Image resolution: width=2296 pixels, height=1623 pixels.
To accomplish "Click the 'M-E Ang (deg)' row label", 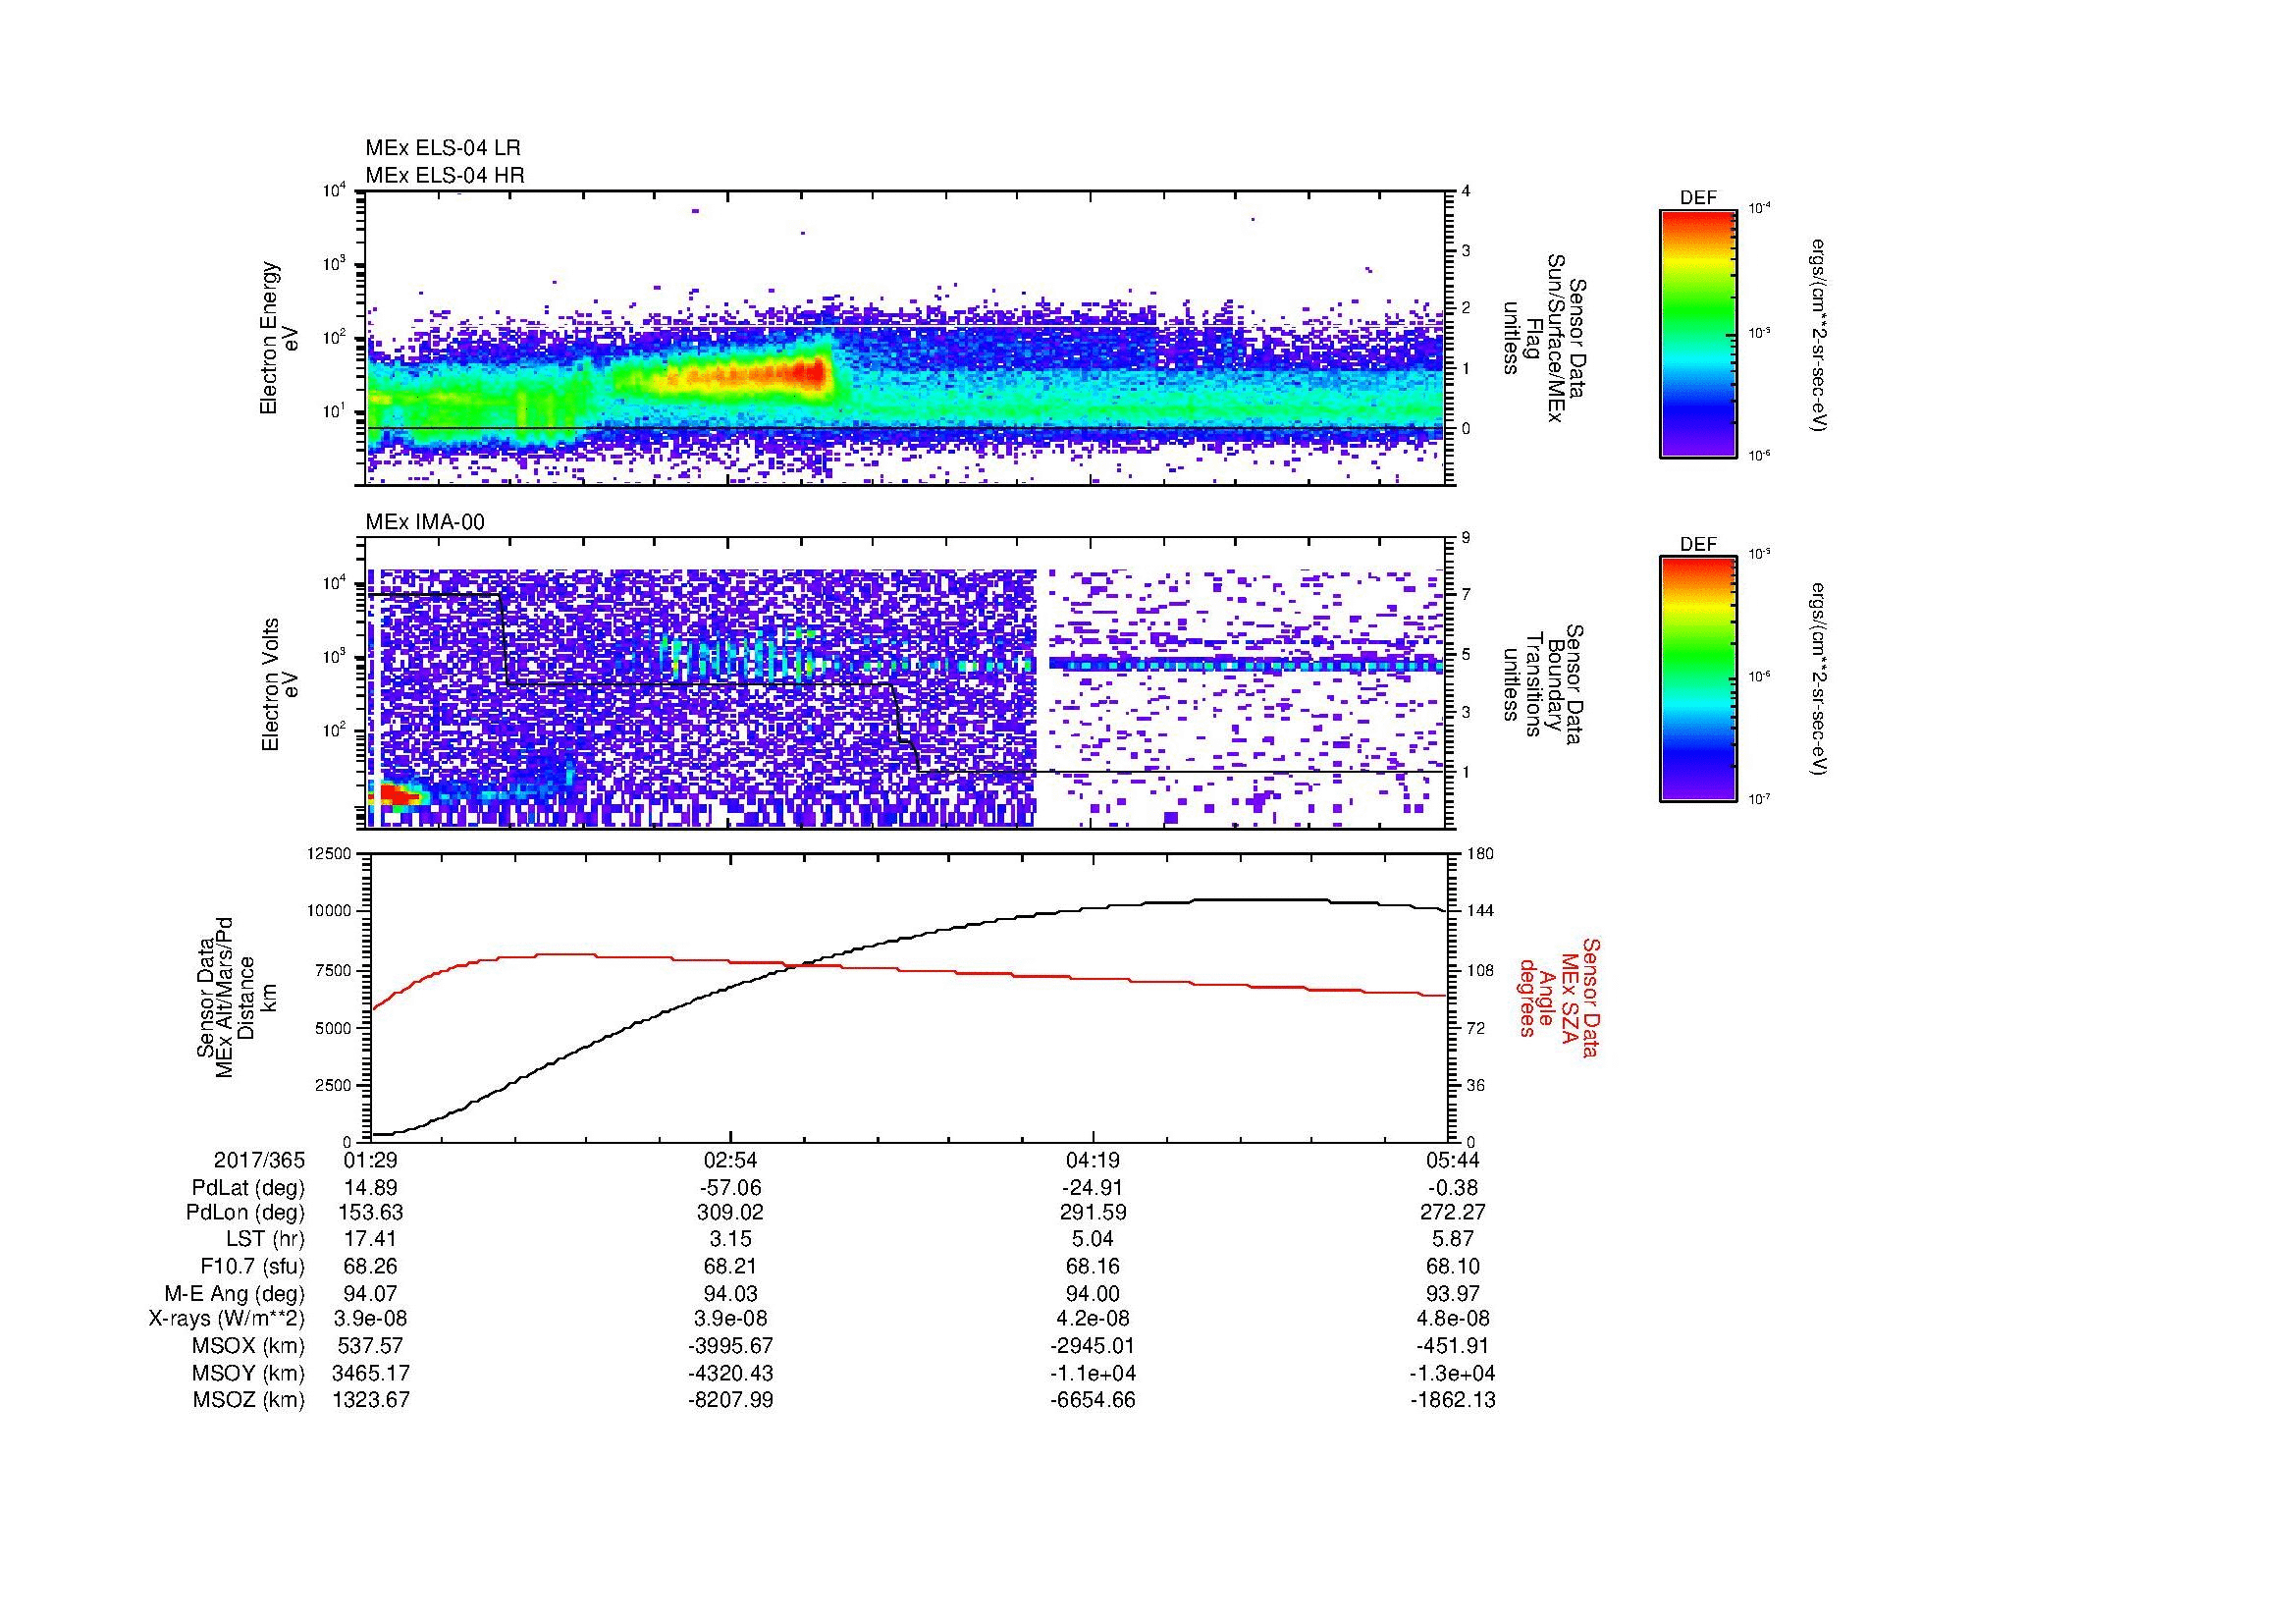I will (x=235, y=1293).
